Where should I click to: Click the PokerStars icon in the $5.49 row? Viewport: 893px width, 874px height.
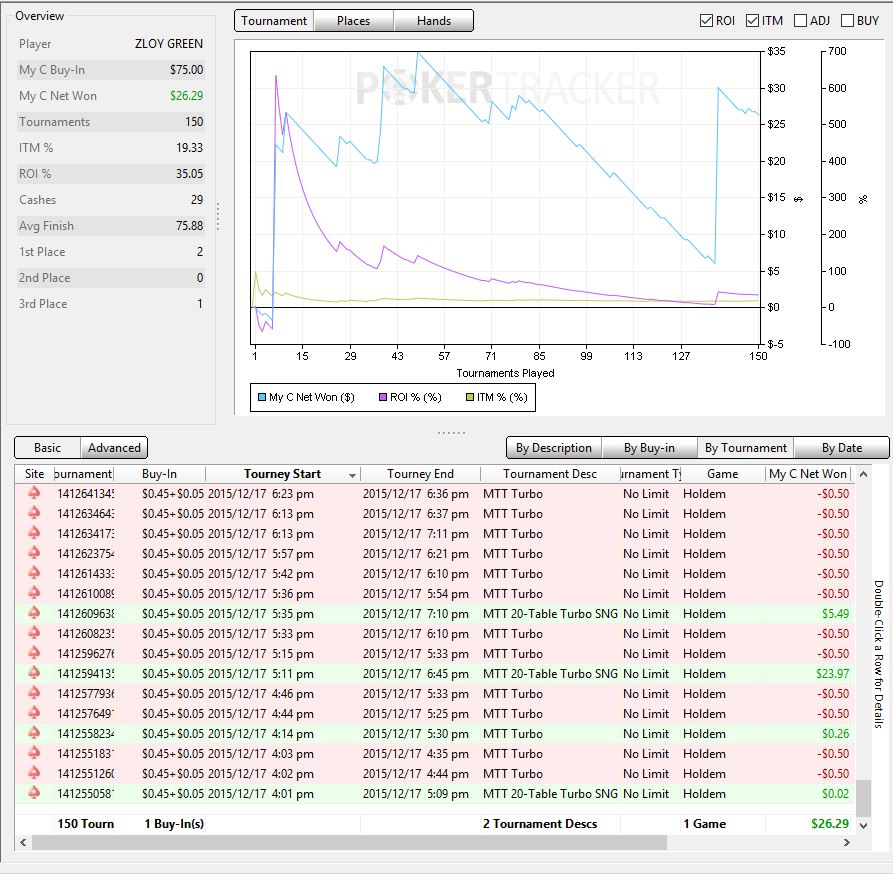pos(34,614)
